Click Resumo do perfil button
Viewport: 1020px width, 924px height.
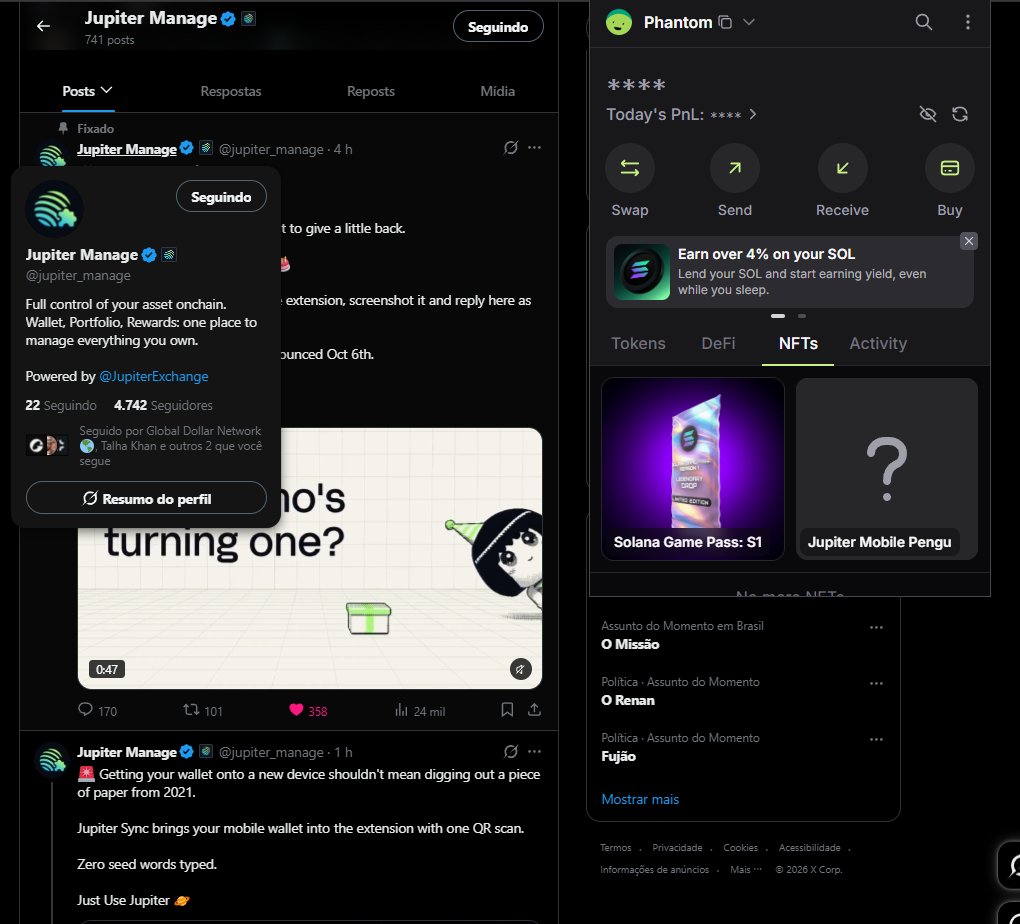[146, 498]
